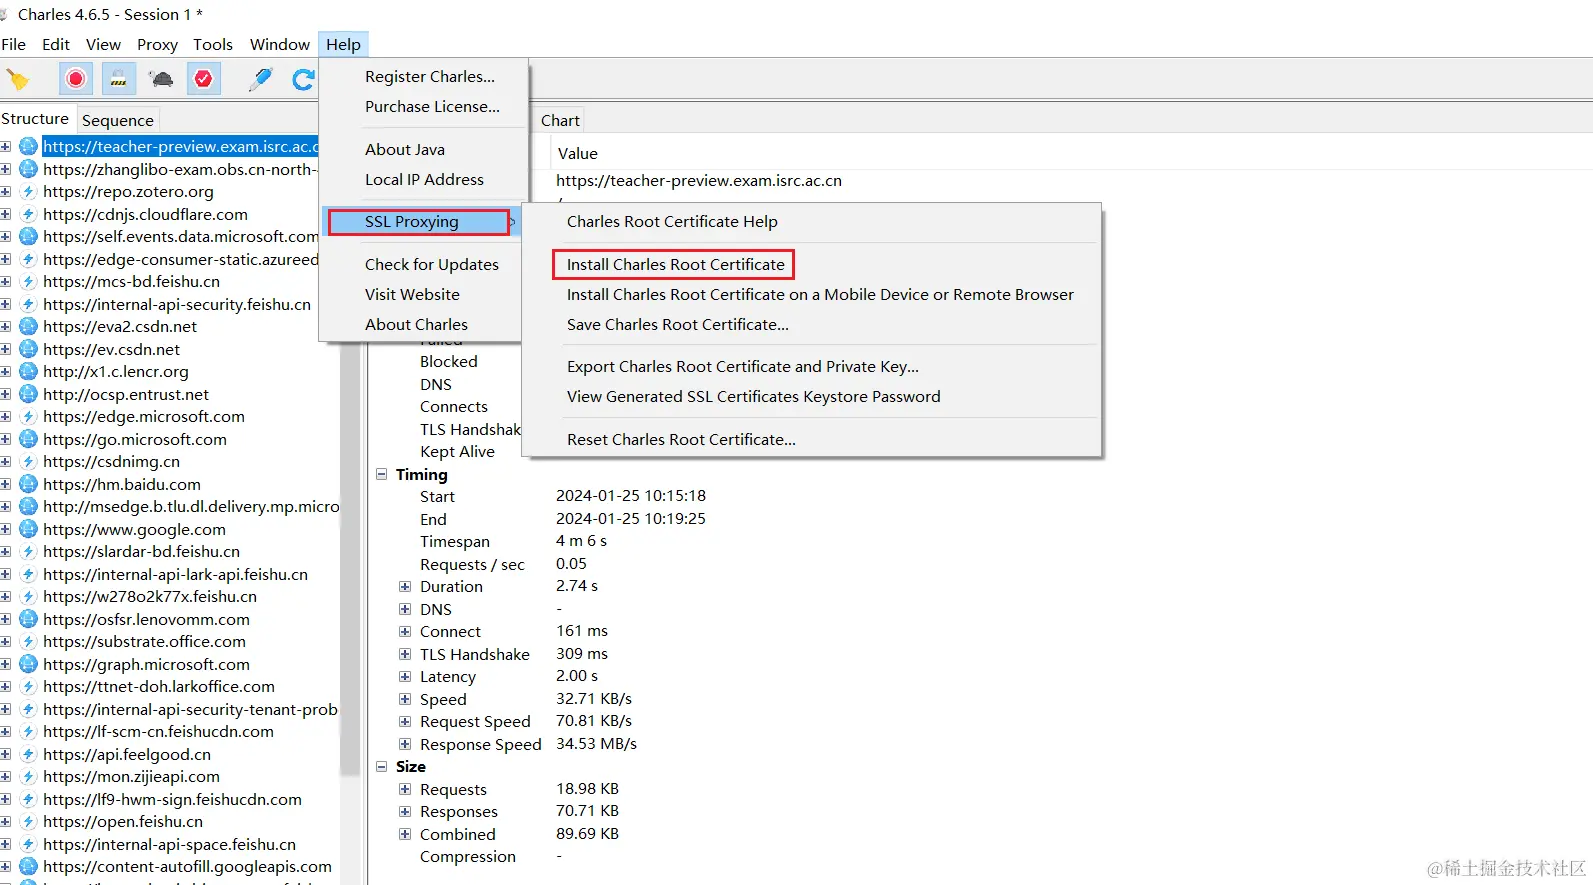Click globe icon beside www.google.com host
The width and height of the screenshot is (1593, 885).
[28, 529]
